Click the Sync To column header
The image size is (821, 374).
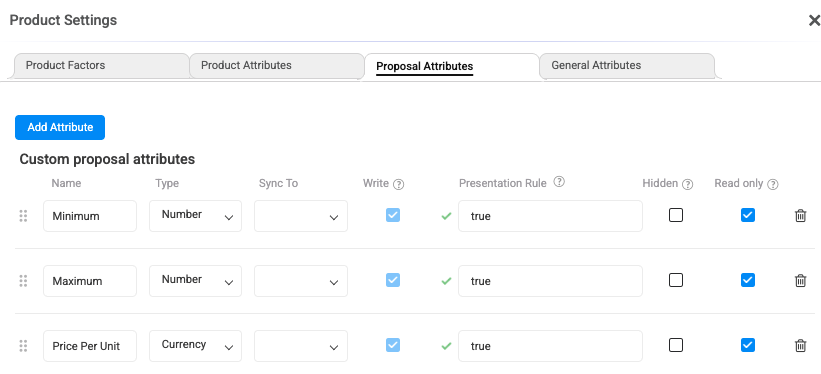(279, 183)
